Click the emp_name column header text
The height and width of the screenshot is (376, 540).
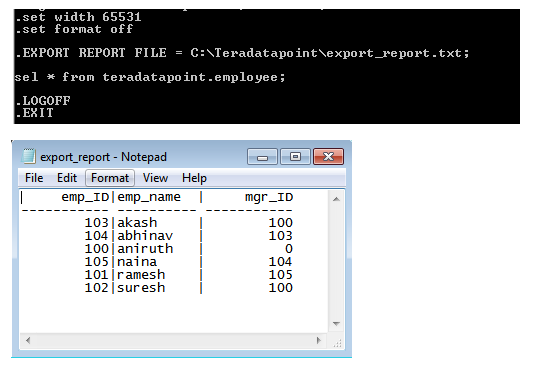(149, 197)
